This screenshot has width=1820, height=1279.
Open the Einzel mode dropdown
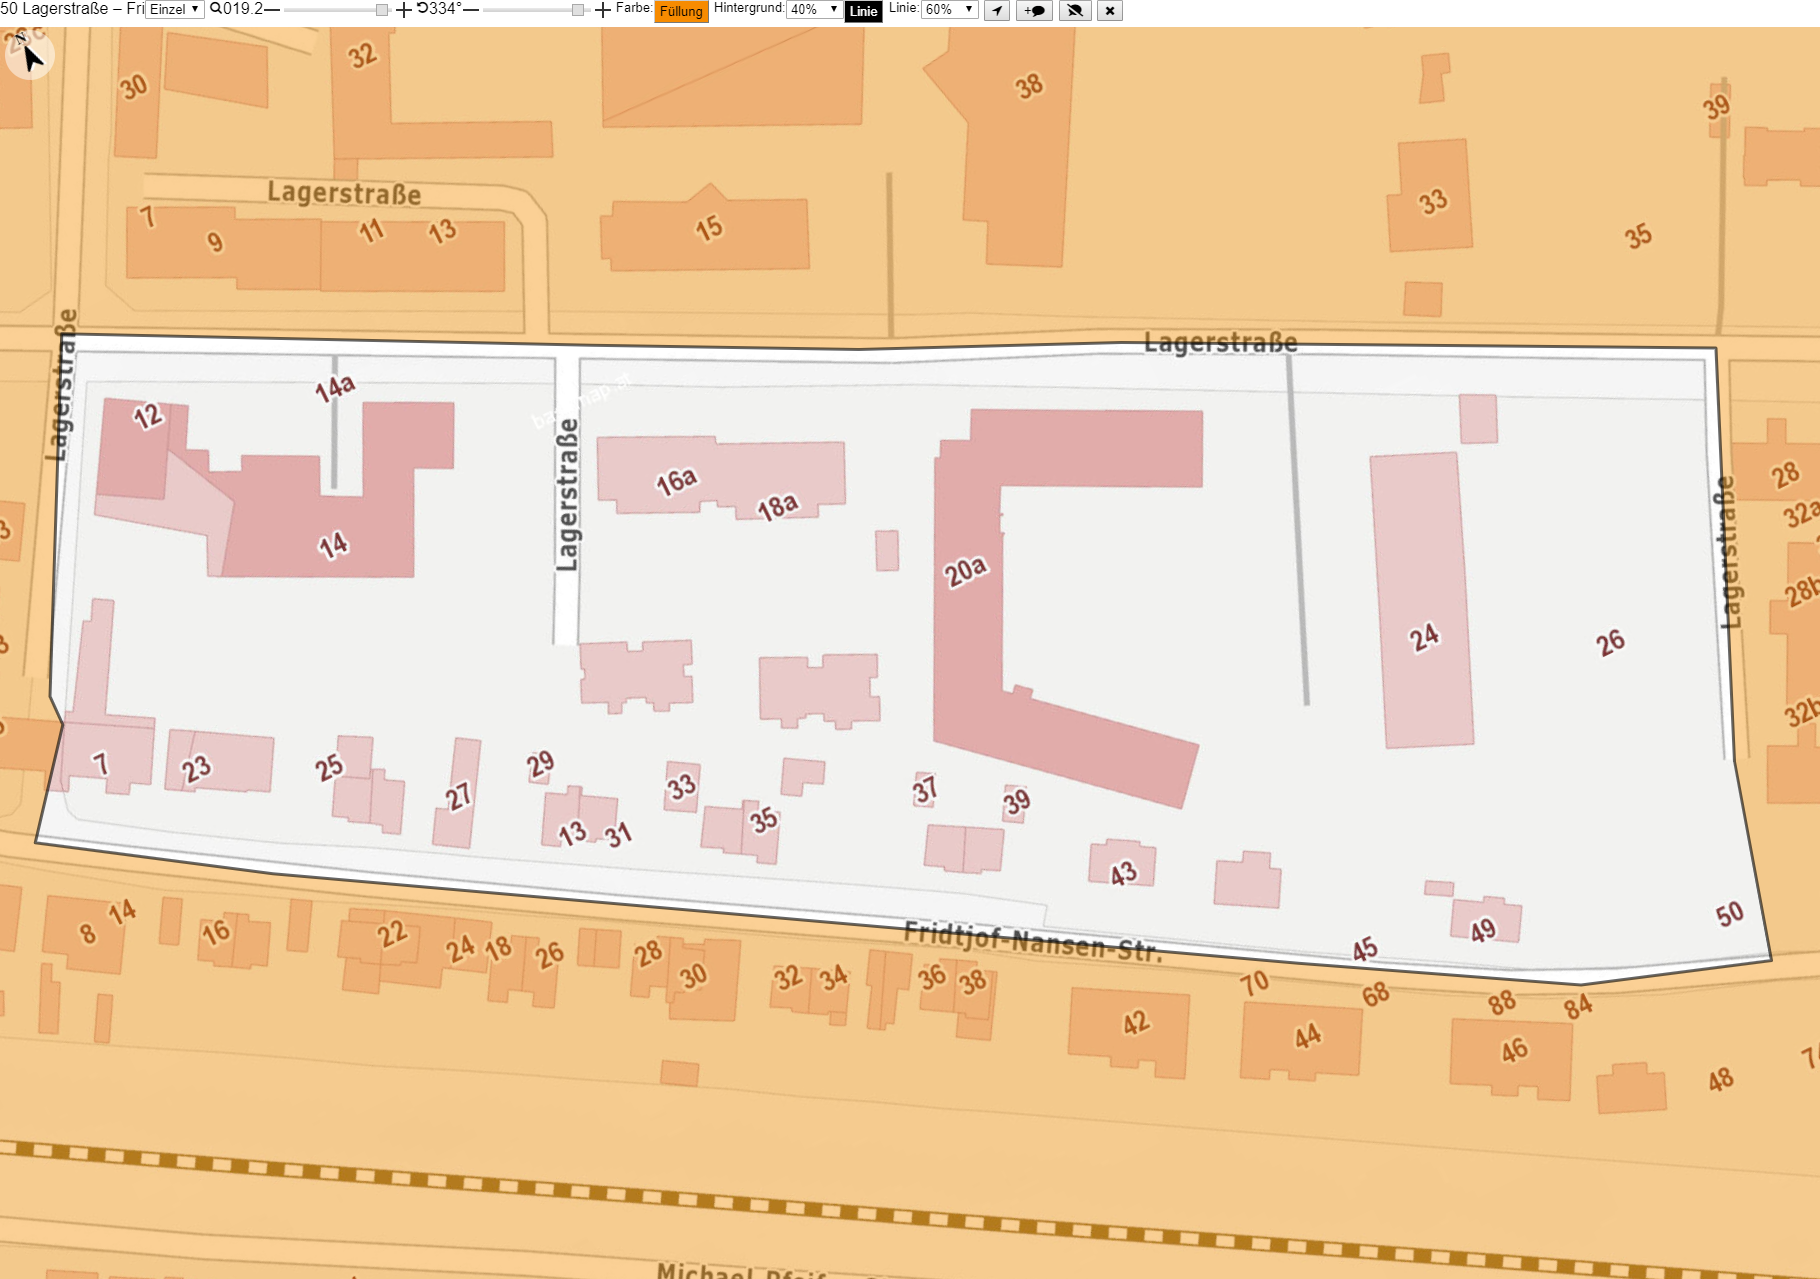click(175, 9)
